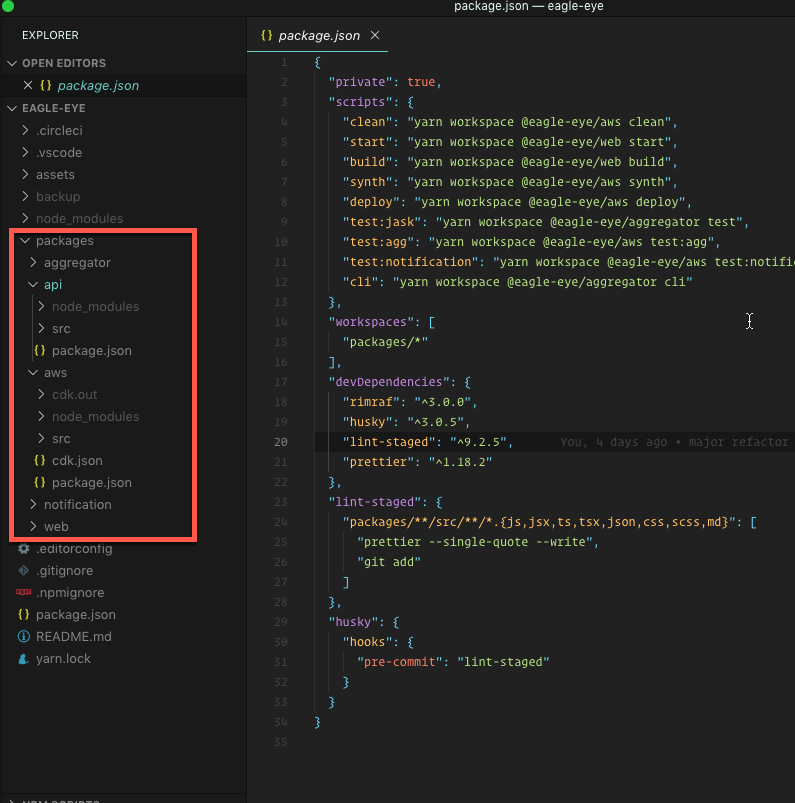The height and width of the screenshot is (803, 795).
Task: Click the "scripts" key in editor
Action: pyautogui.click(x=360, y=102)
